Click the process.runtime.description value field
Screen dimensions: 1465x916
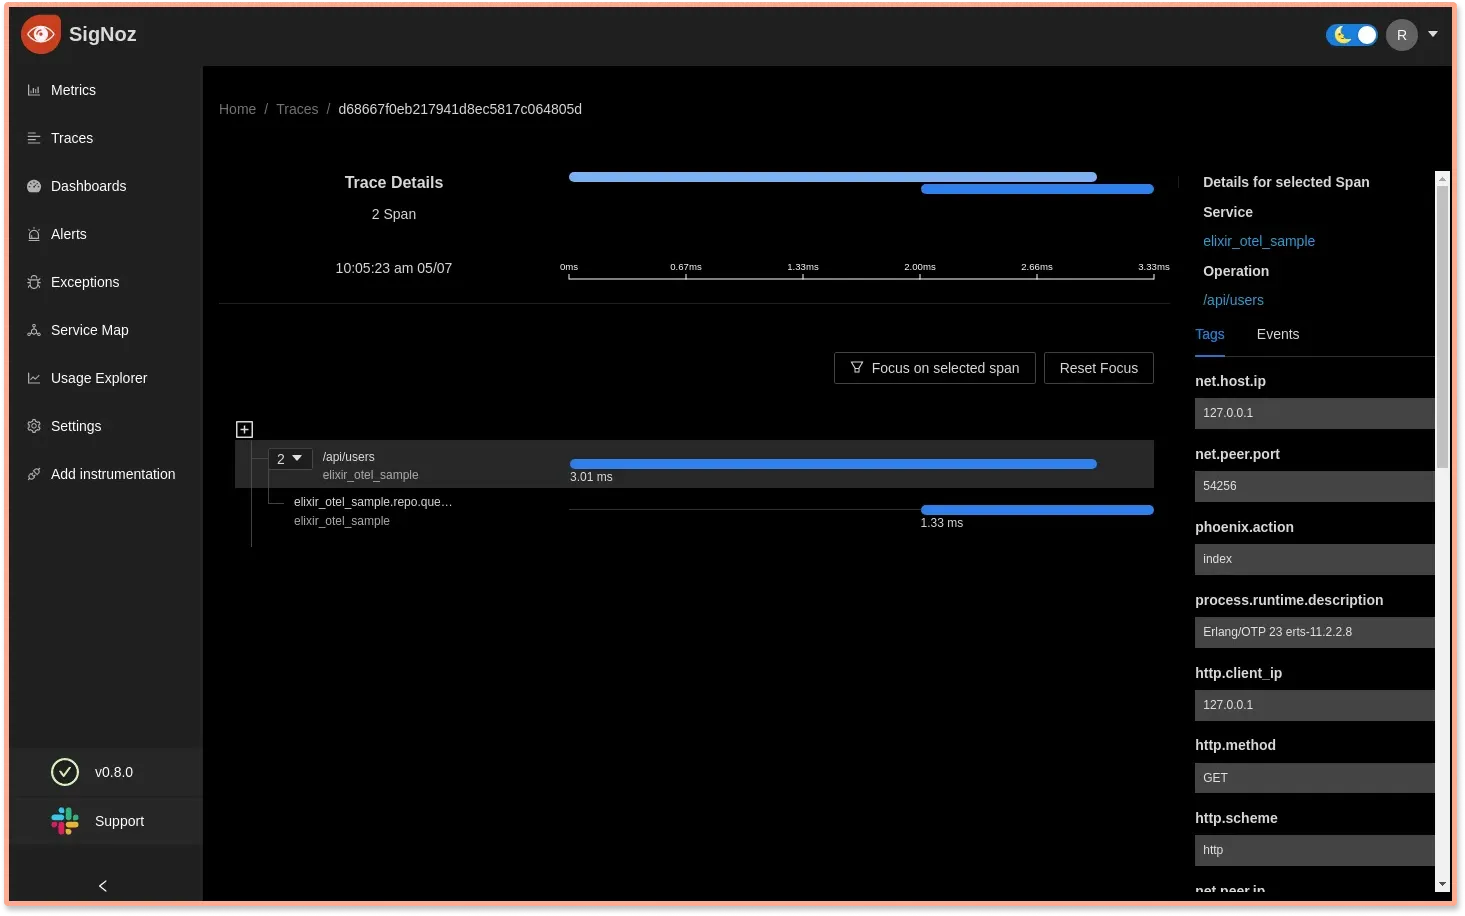click(x=1315, y=632)
